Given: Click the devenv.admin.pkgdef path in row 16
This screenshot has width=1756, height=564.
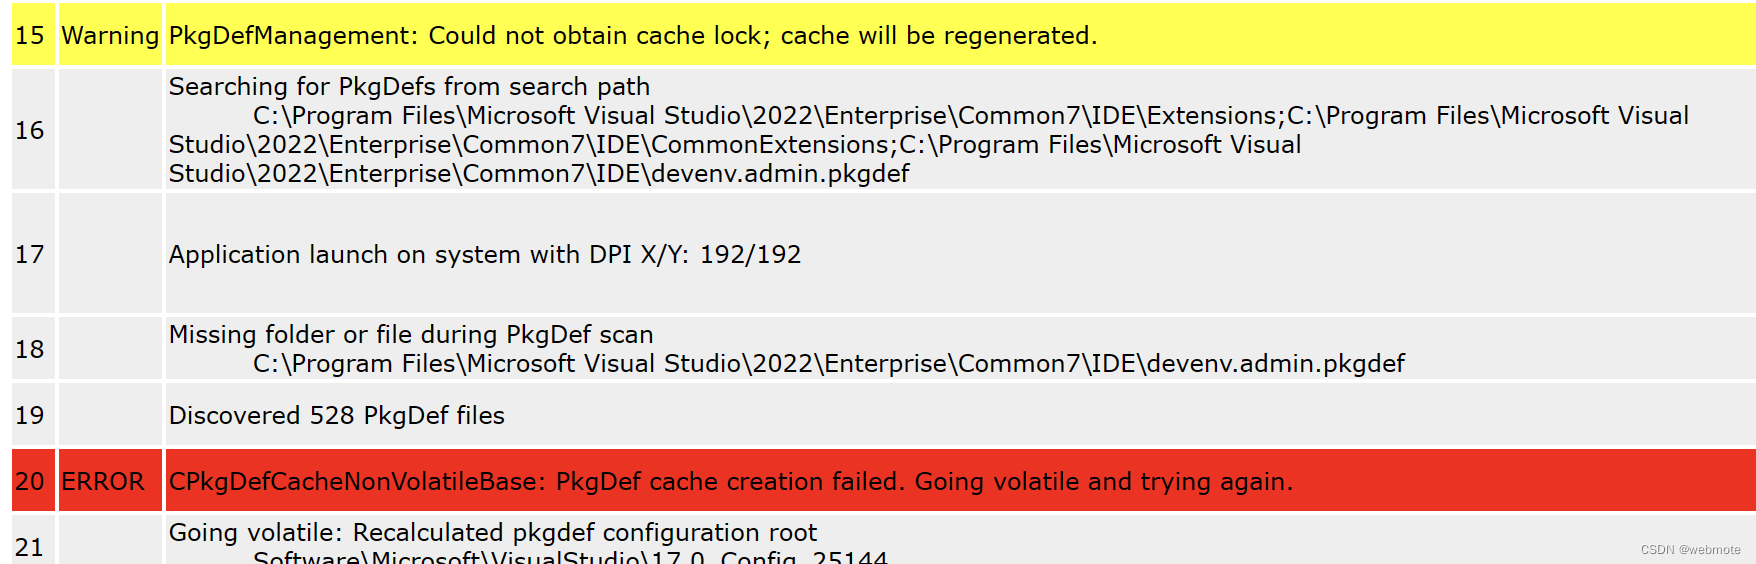Looking at the screenshot, I should pos(539,174).
